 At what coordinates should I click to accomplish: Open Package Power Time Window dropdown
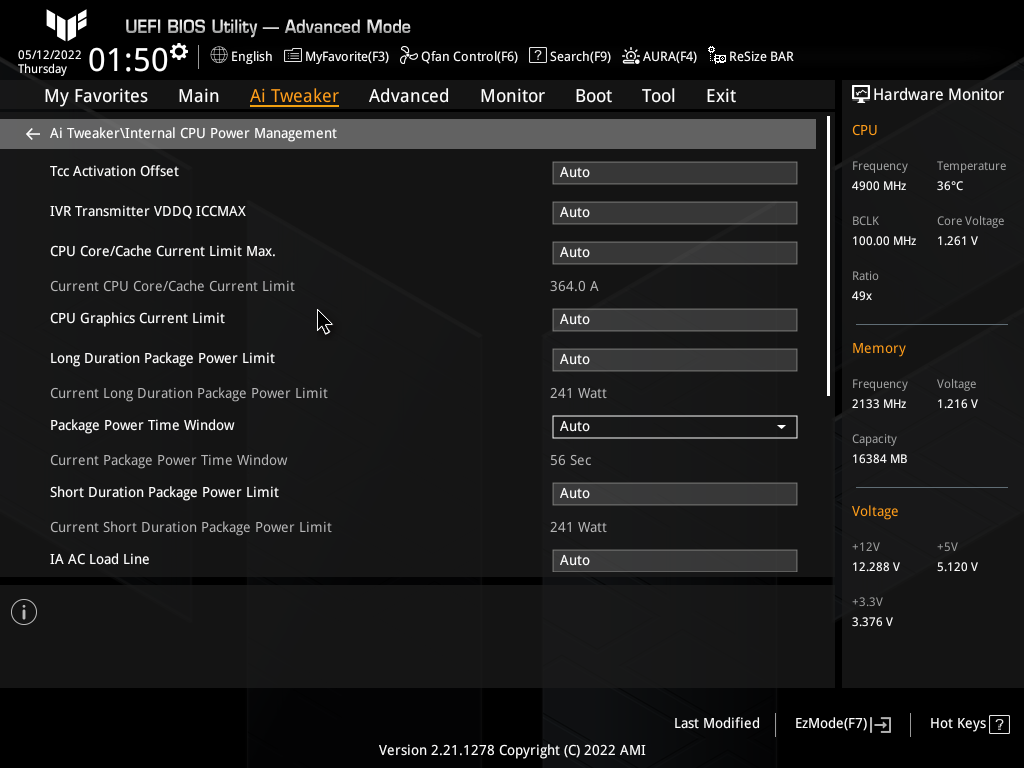point(675,426)
